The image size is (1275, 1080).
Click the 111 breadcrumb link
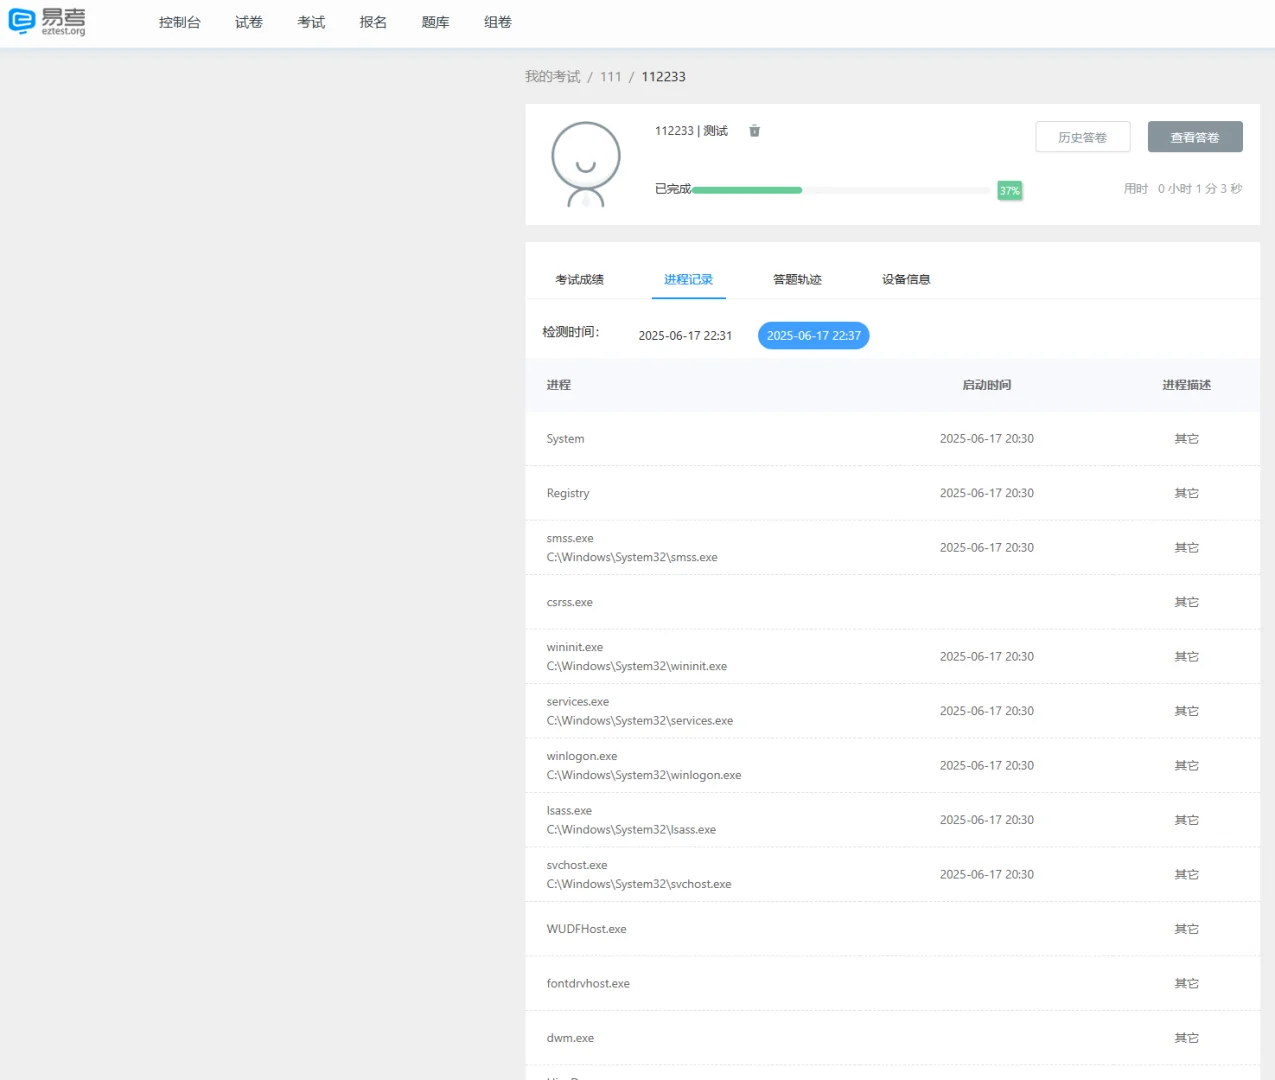[611, 77]
